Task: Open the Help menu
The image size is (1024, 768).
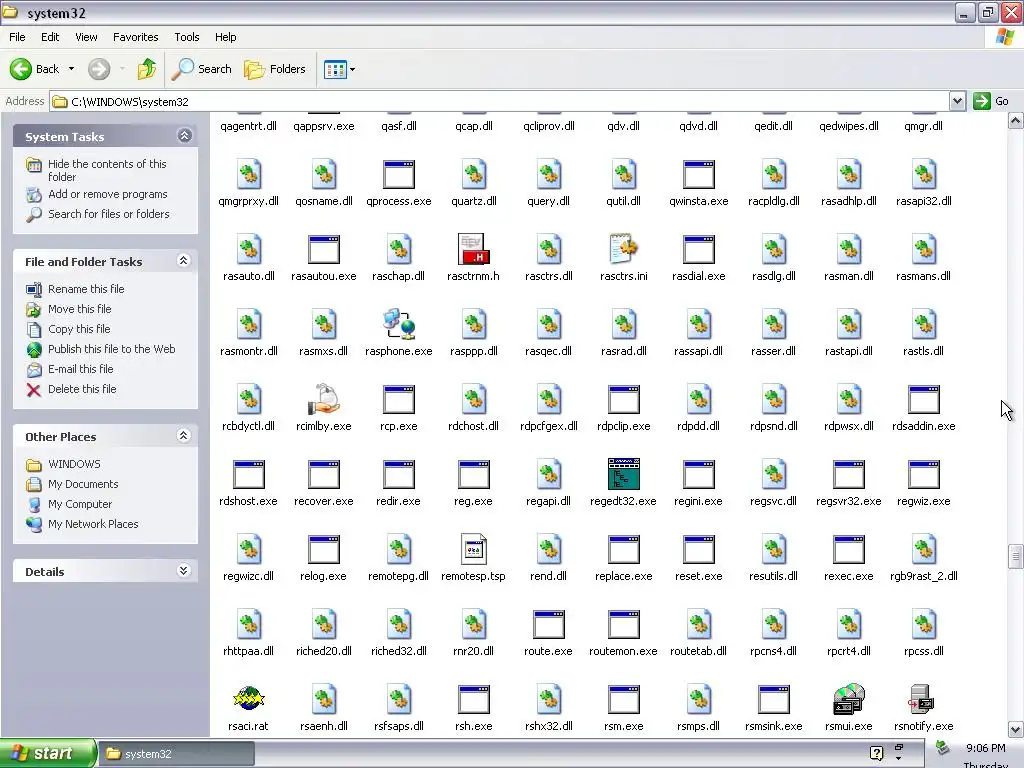Action: 226,37
